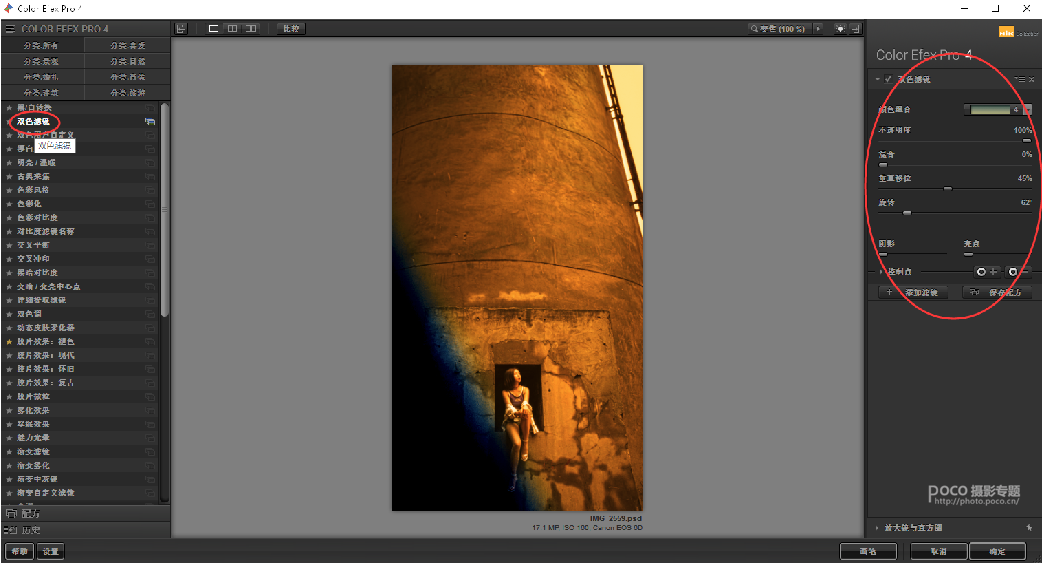
Task: Select the 分类.所有 category tab
Action: (x=43, y=45)
